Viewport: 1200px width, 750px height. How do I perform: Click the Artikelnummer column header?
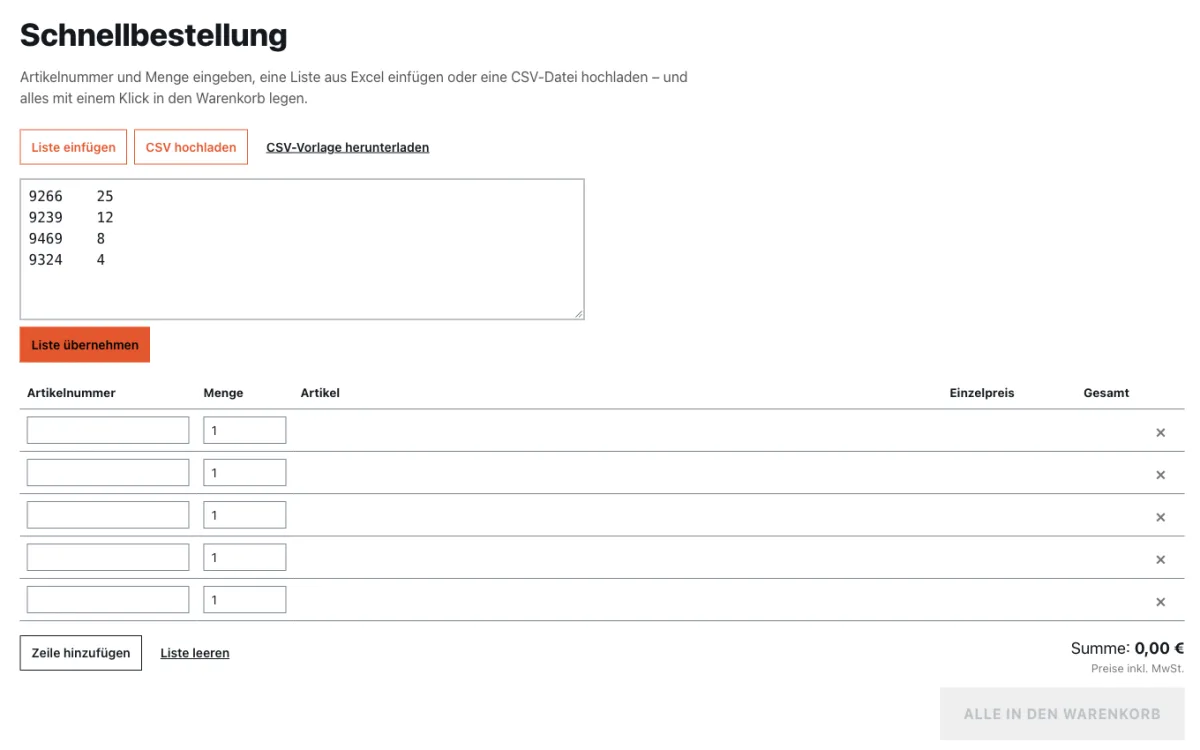71,393
